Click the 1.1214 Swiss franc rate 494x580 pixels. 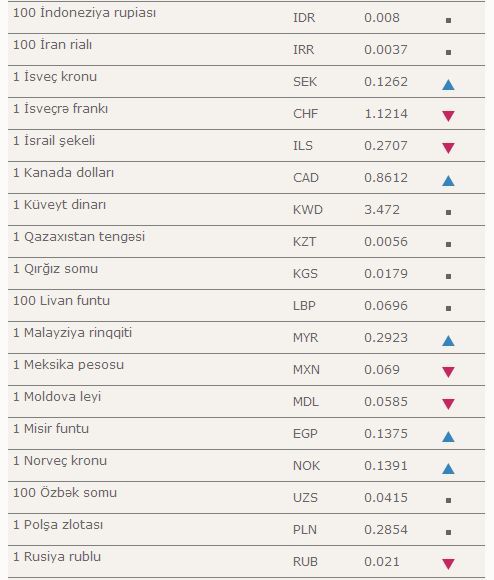pos(386,114)
